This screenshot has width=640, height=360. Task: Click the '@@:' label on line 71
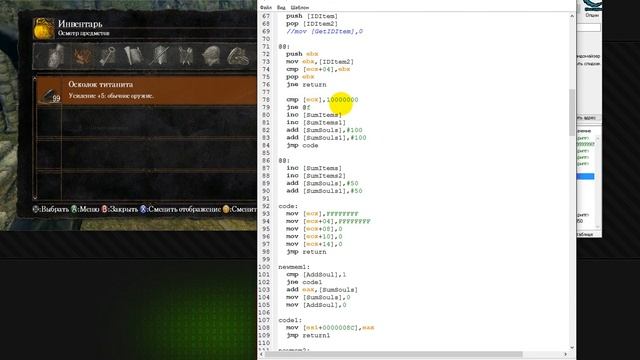pos(284,47)
